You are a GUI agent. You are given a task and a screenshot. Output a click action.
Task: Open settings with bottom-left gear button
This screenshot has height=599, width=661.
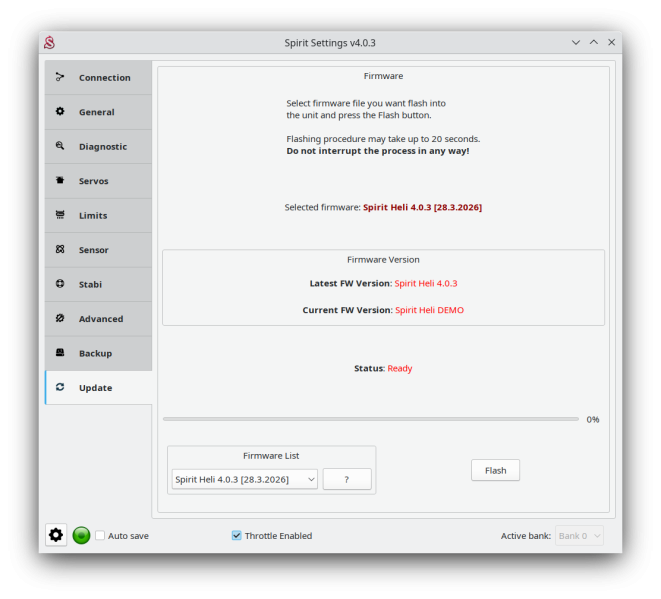(x=56, y=535)
